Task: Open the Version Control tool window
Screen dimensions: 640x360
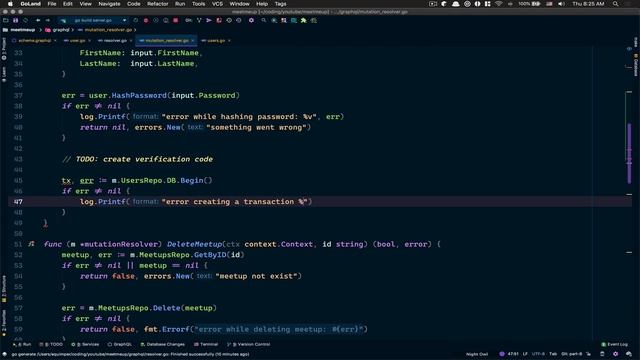Action: tap(248, 344)
